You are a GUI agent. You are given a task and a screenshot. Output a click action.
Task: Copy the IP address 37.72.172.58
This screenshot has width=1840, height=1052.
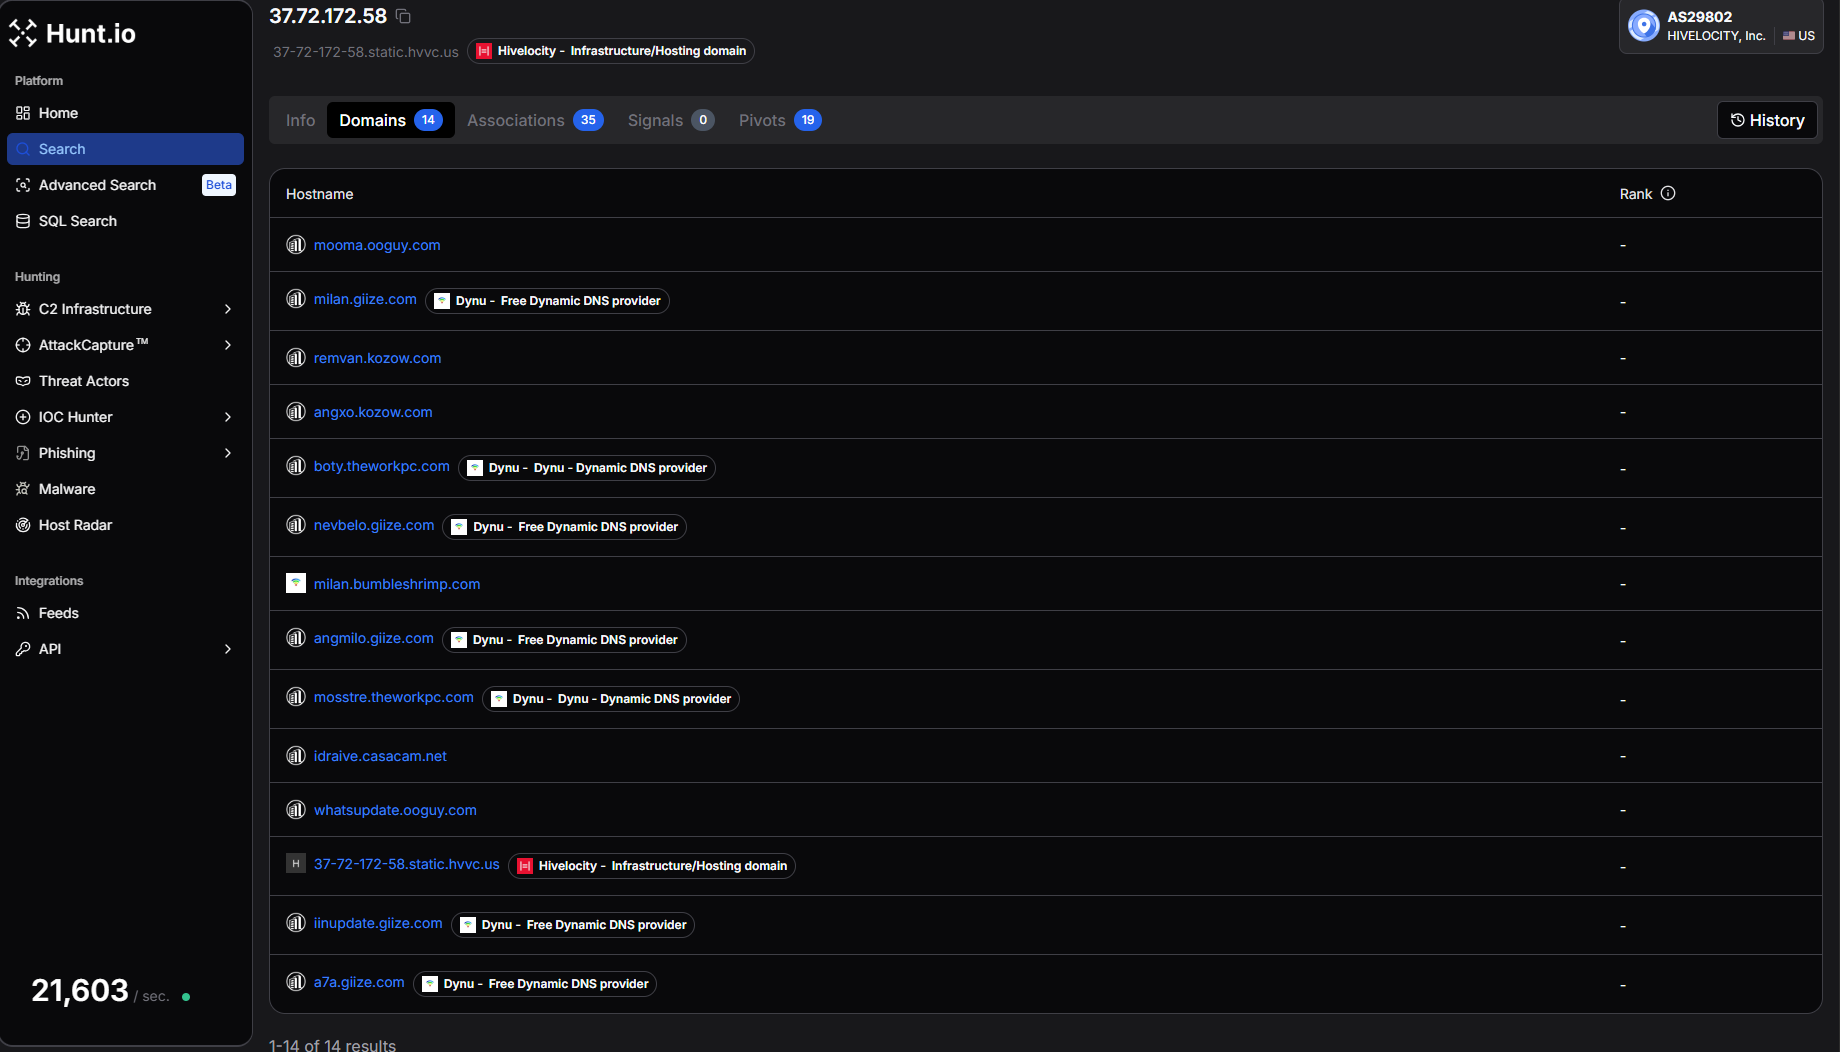pos(403,16)
